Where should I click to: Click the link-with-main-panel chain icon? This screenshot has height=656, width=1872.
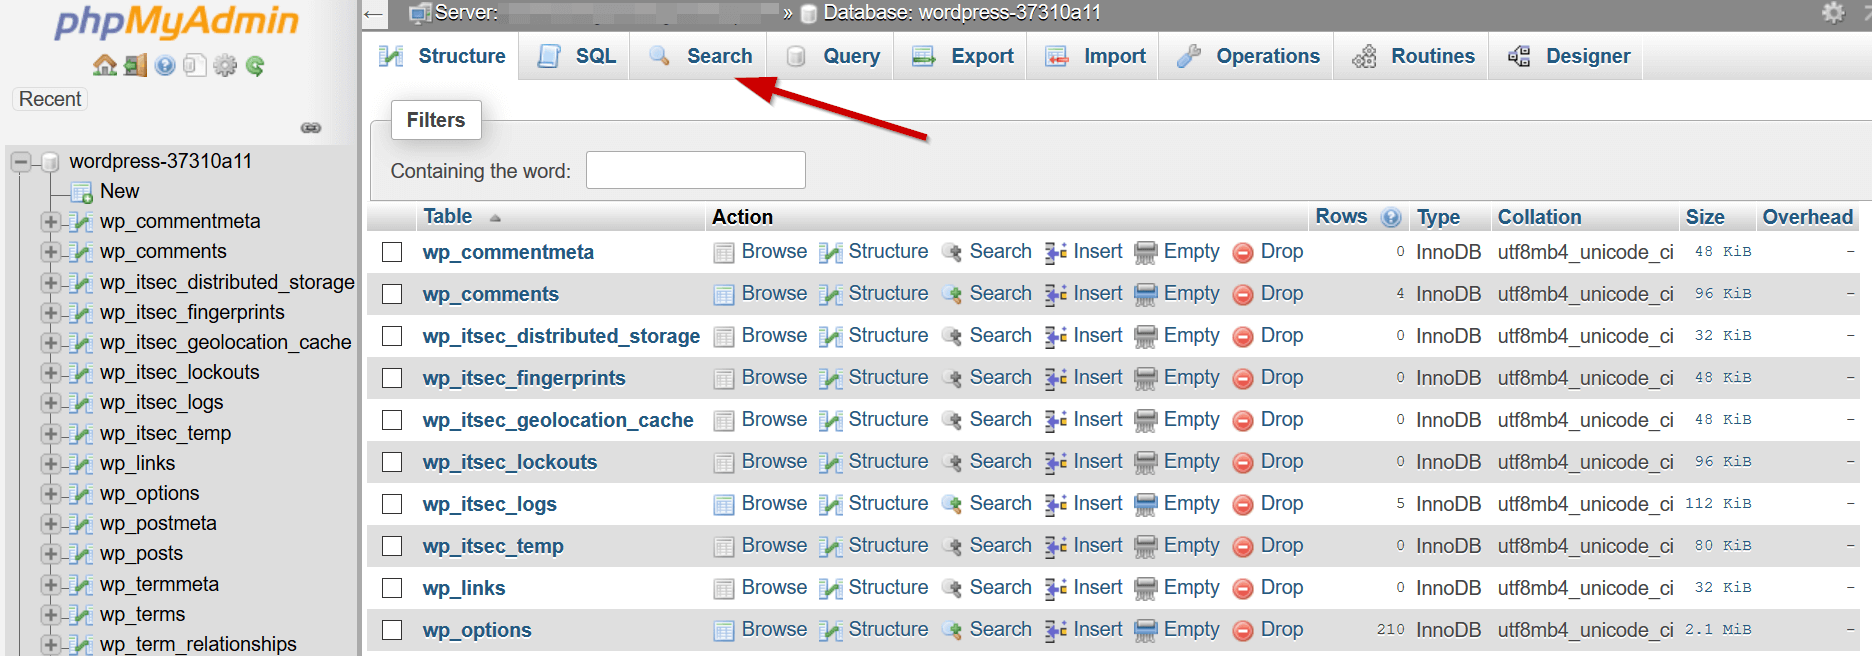(311, 128)
